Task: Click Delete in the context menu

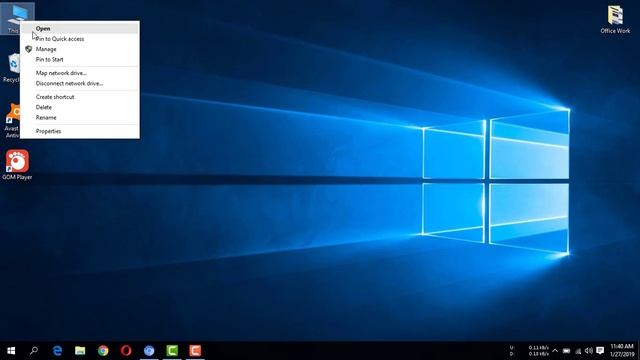Action: coord(80,107)
